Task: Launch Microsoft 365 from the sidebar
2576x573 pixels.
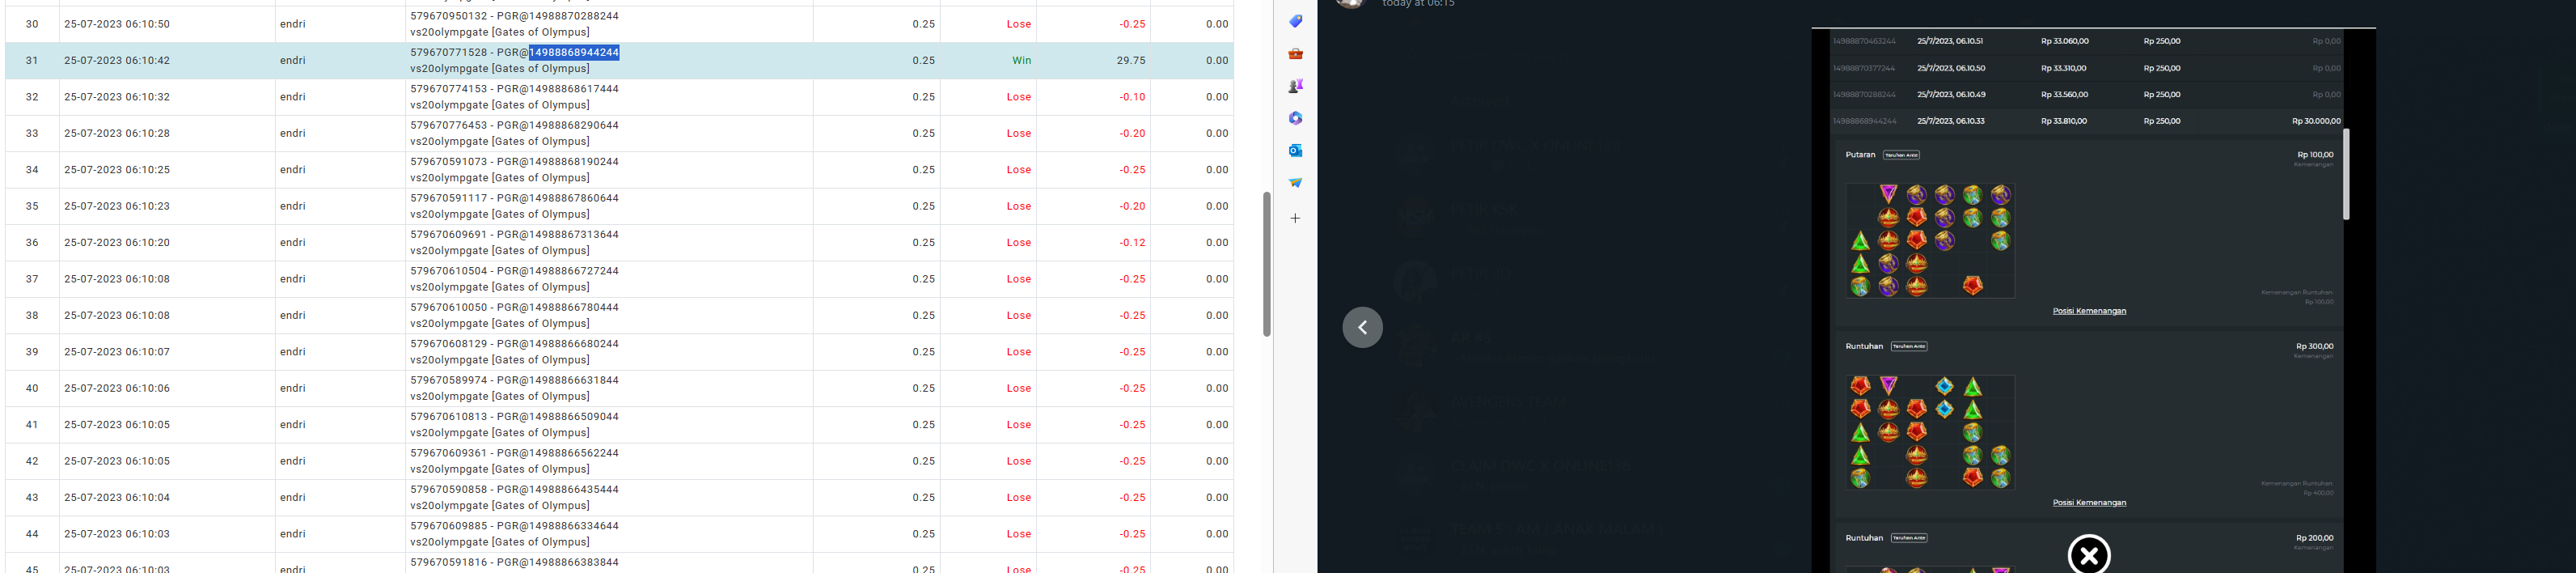Action: coord(1295,118)
